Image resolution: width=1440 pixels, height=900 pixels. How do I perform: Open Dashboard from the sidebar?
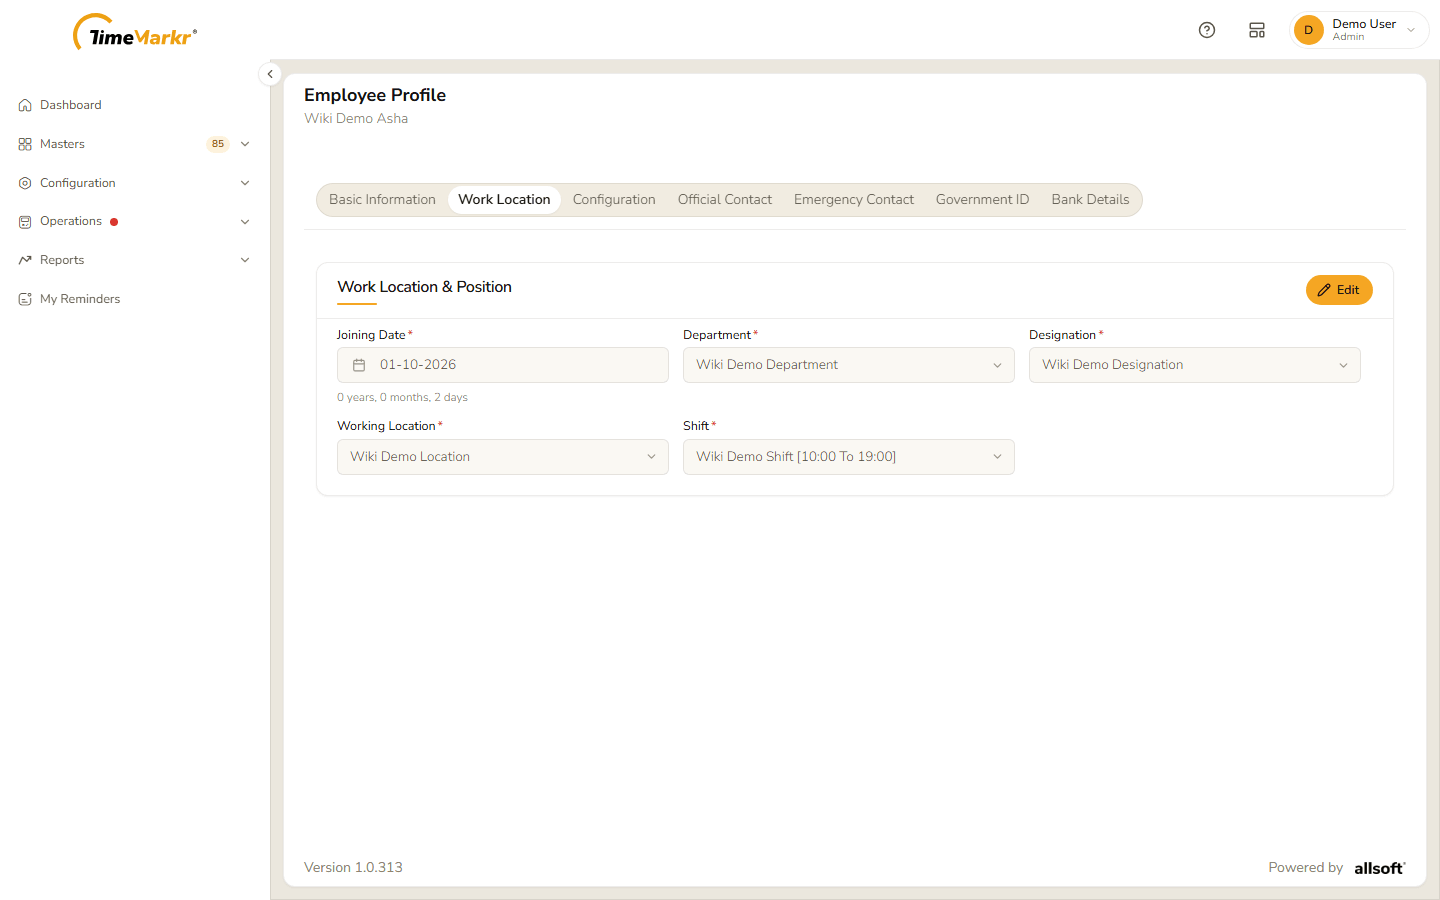pyautogui.click(x=71, y=105)
